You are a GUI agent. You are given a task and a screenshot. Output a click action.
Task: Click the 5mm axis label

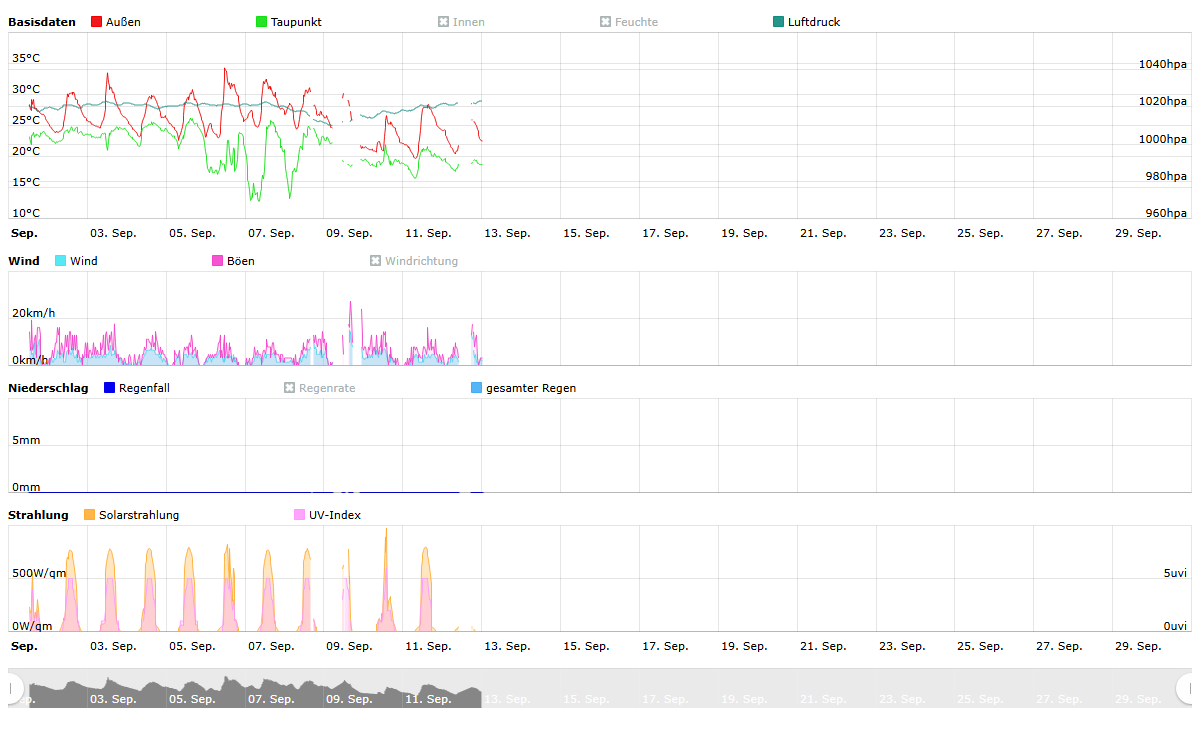[26, 440]
